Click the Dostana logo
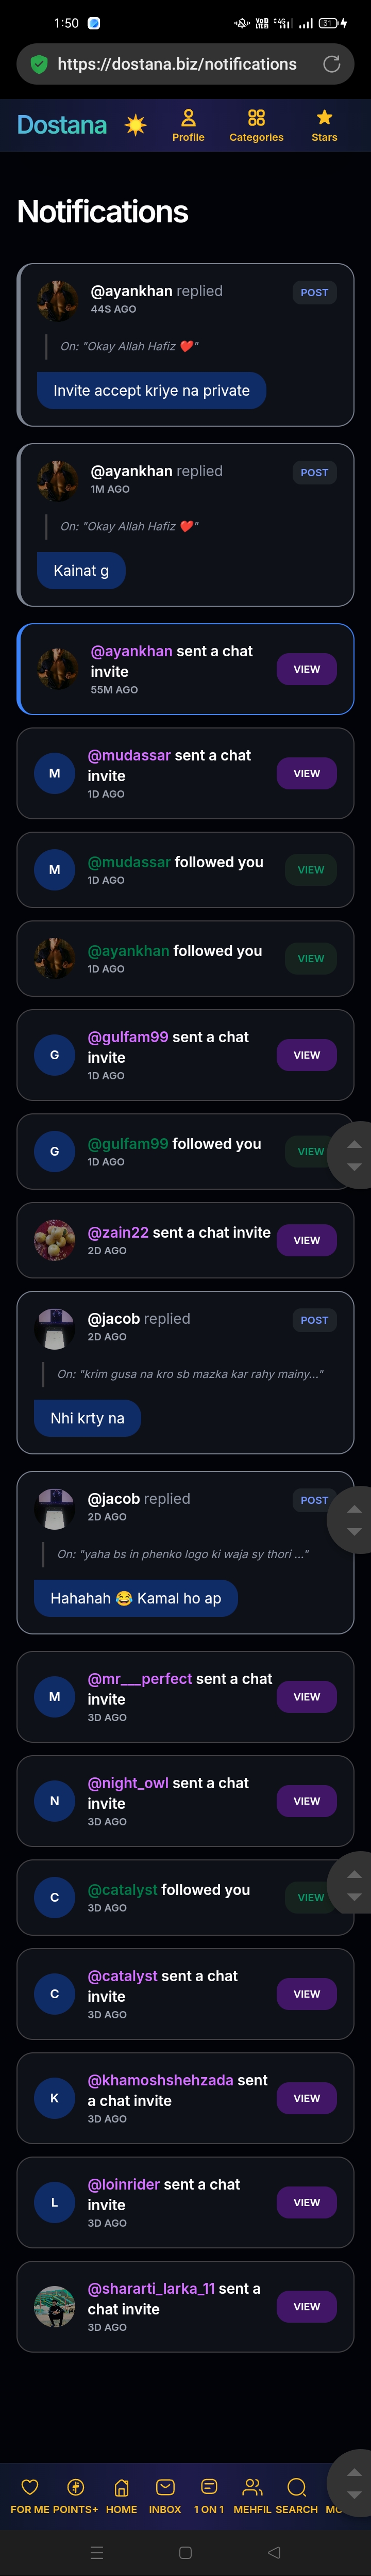Screen dimensions: 371x2576 tap(62, 125)
